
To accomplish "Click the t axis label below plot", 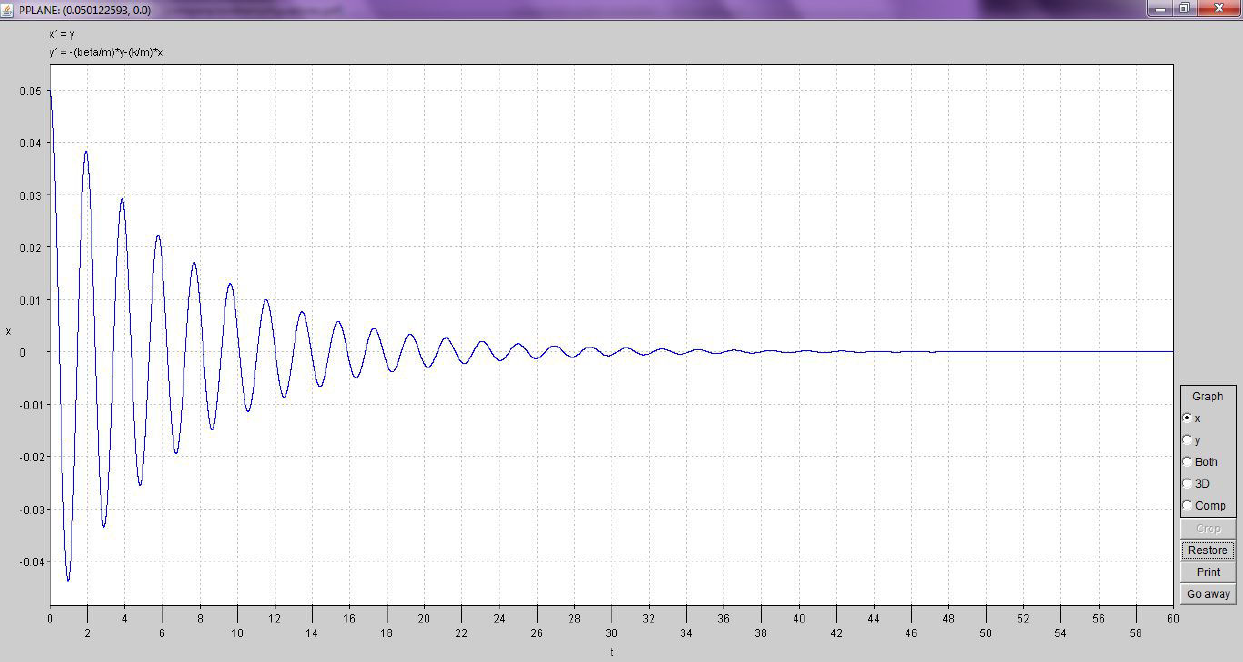I will click(611, 652).
